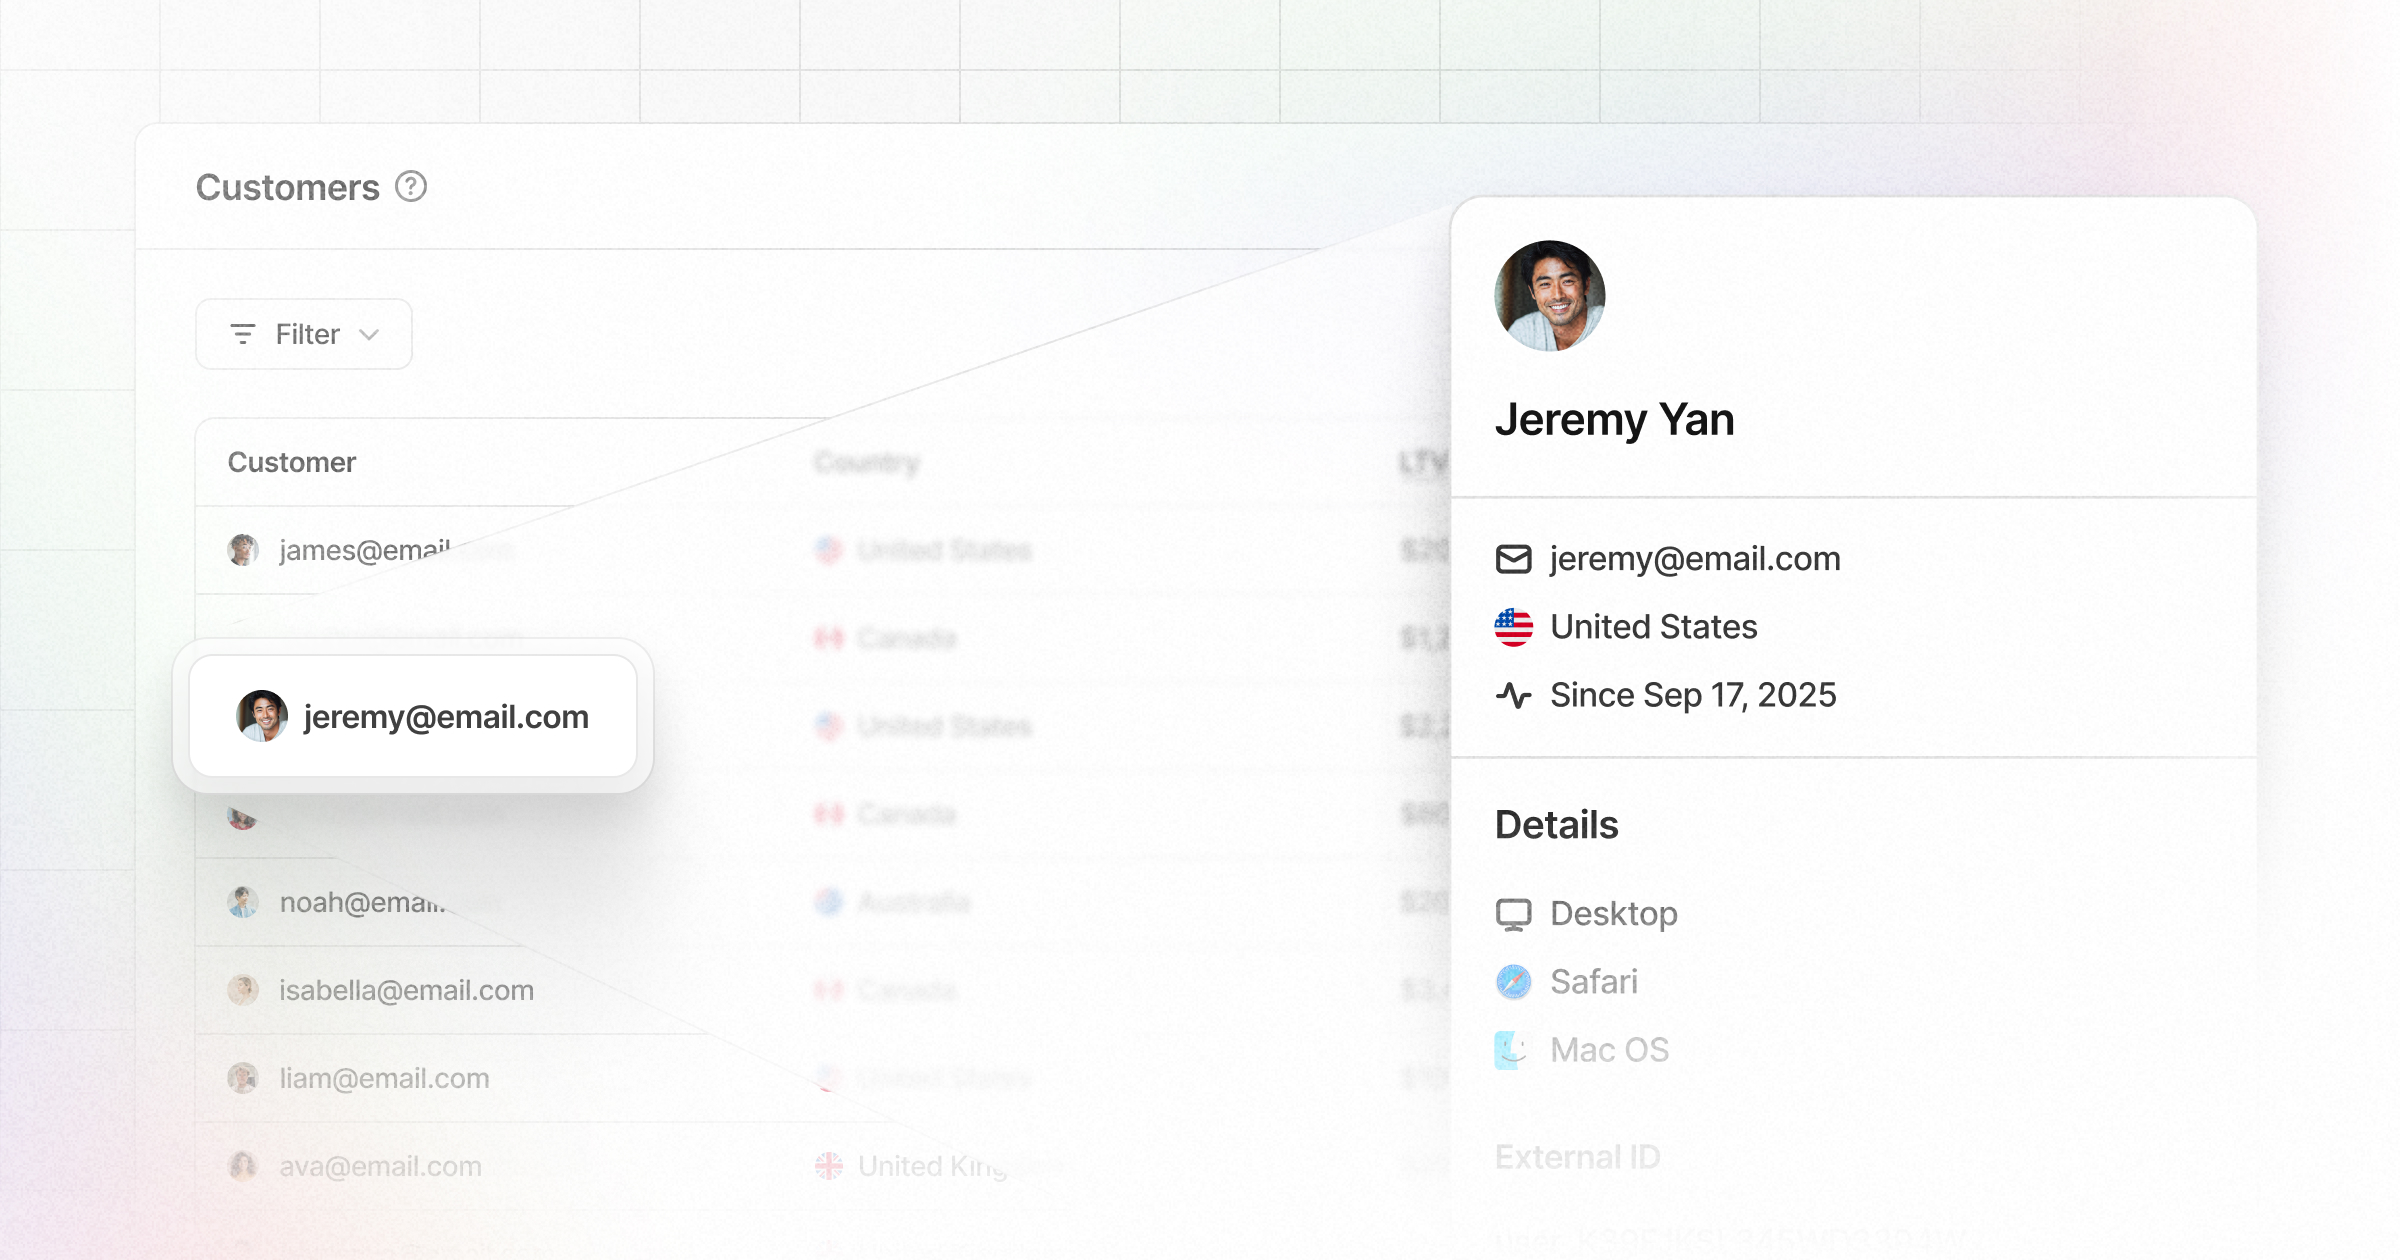
Task: Click jeremy@email.com in the highlighted row
Action: 446,717
